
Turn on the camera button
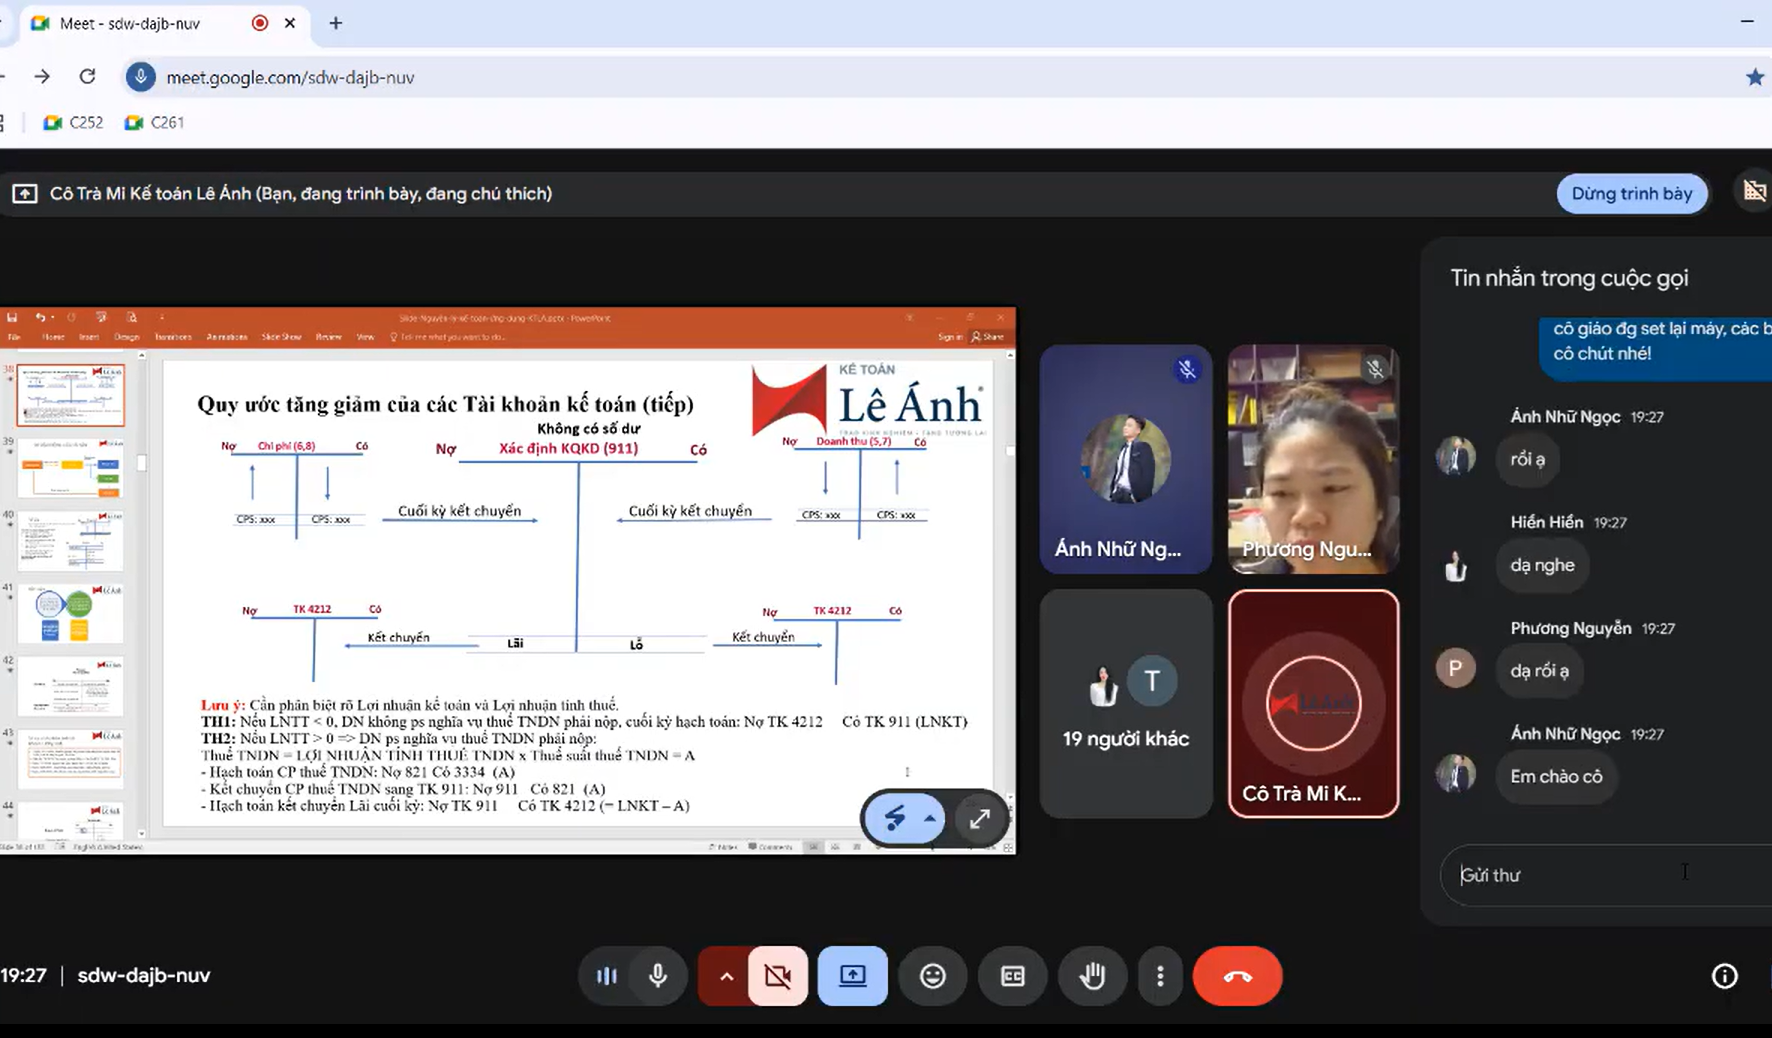click(x=777, y=976)
